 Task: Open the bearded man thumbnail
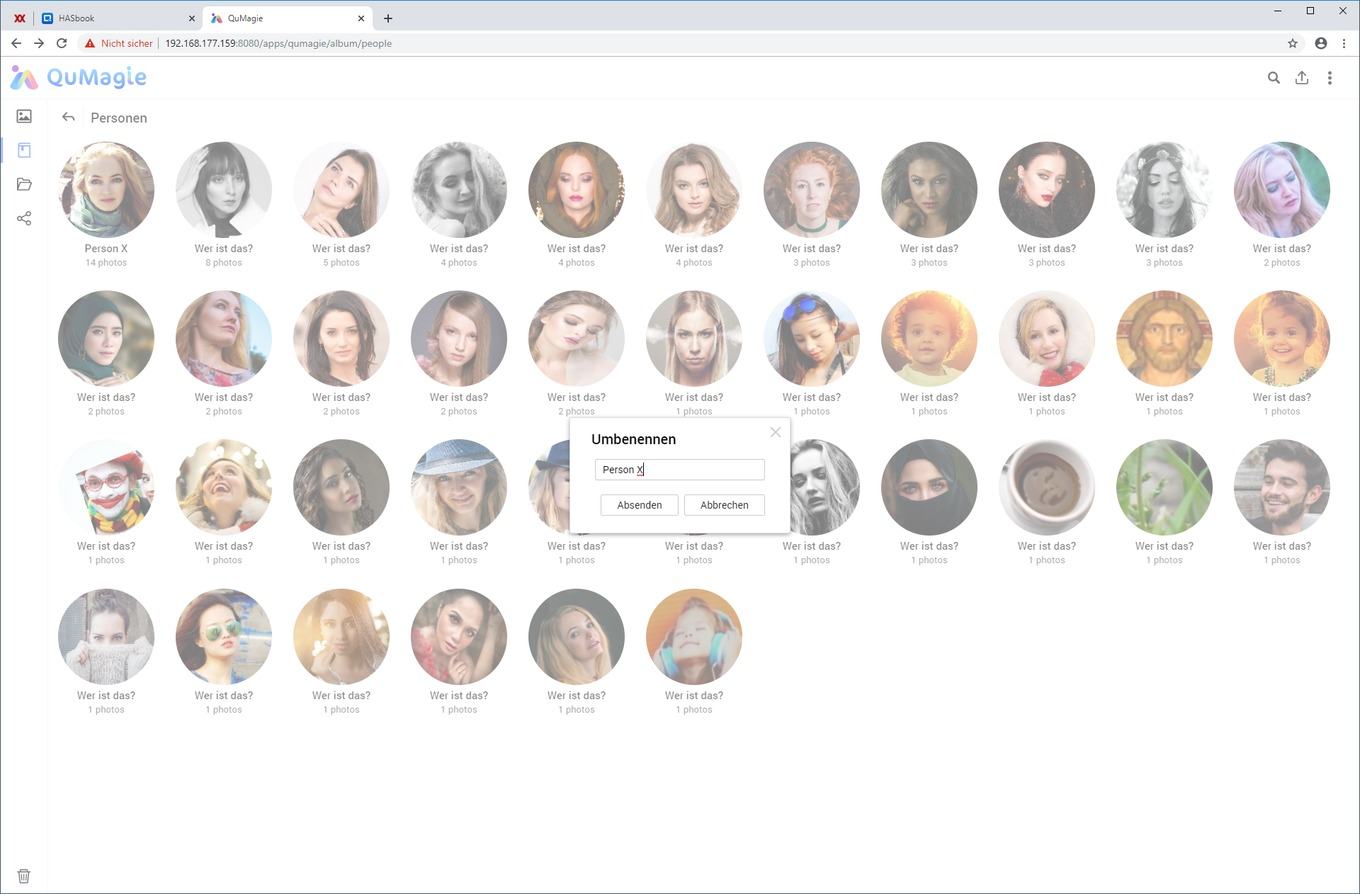[1282, 487]
